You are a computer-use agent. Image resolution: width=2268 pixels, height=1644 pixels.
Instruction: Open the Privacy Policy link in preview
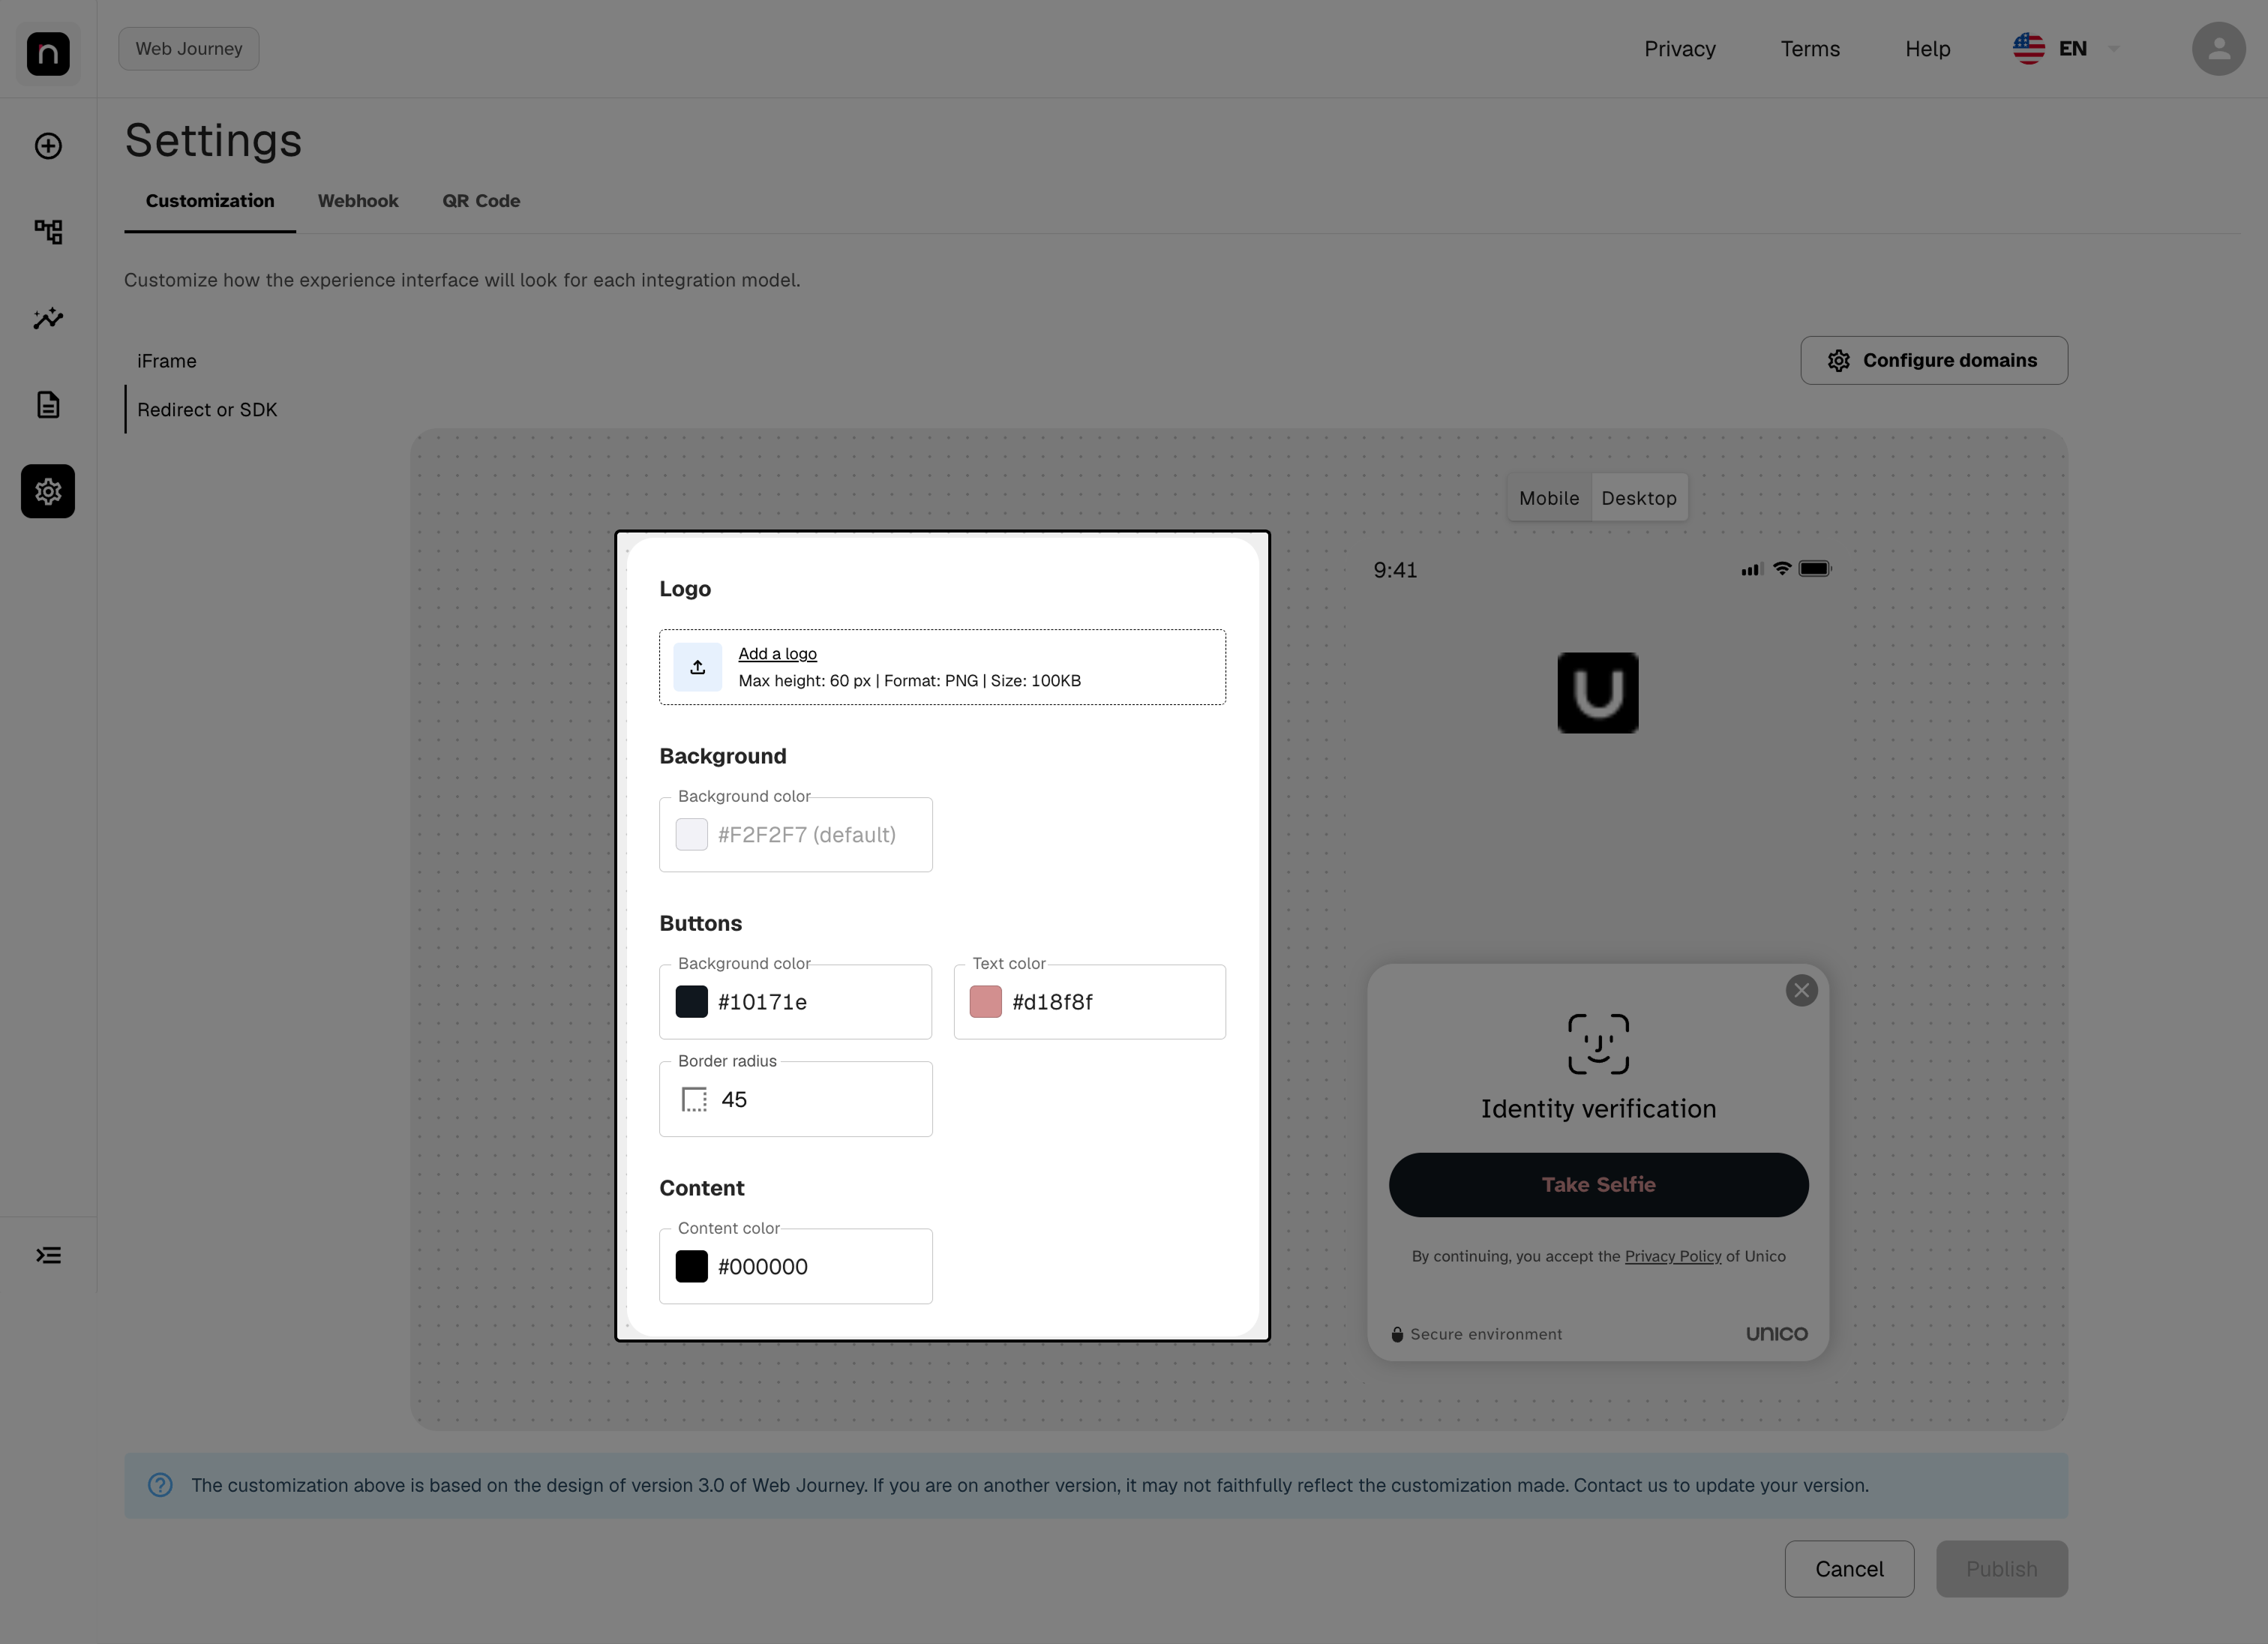(1673, 1256)
